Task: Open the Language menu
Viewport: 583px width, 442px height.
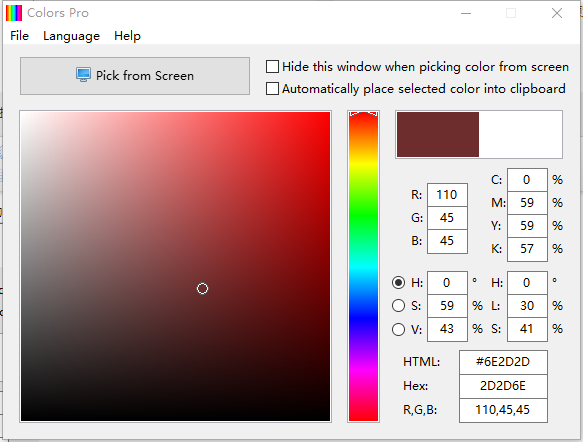Action: [x=71, y=36]
